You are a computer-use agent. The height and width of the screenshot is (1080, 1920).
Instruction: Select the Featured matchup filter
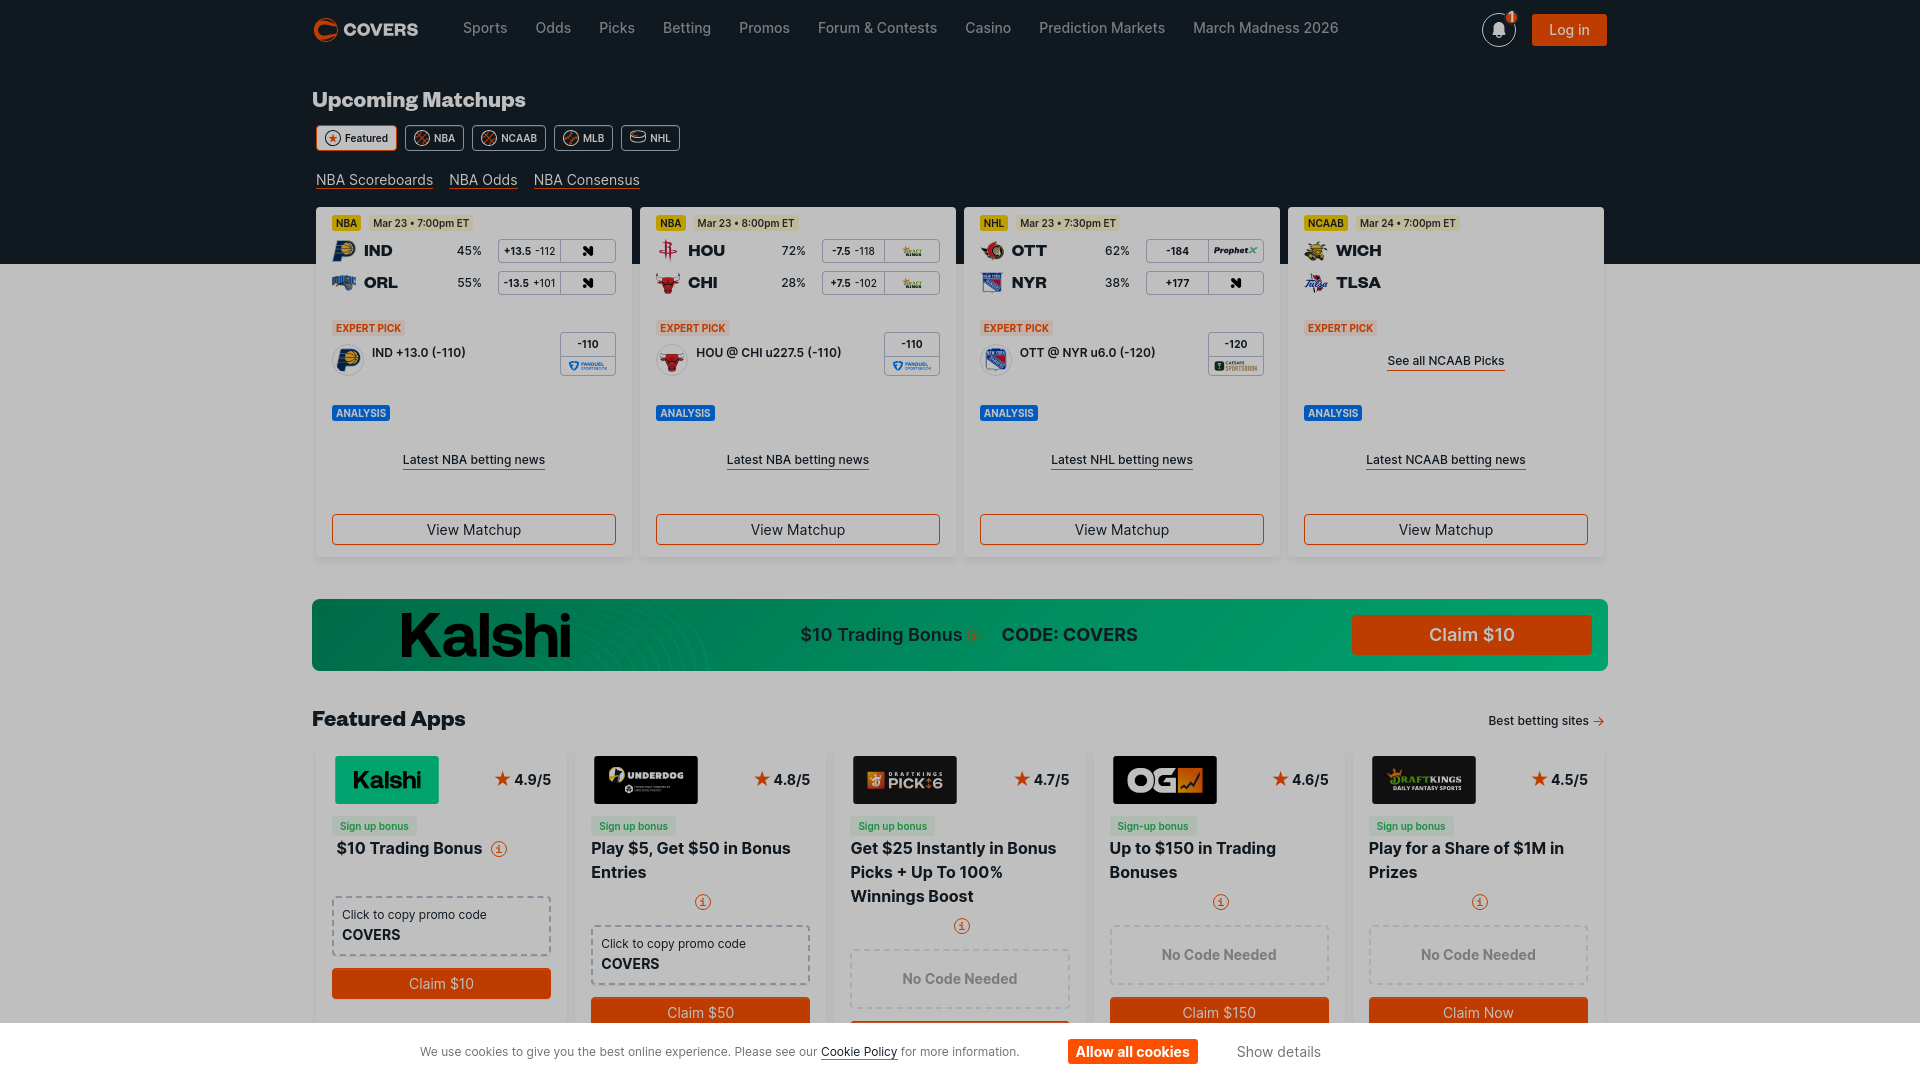coord(357,138)
